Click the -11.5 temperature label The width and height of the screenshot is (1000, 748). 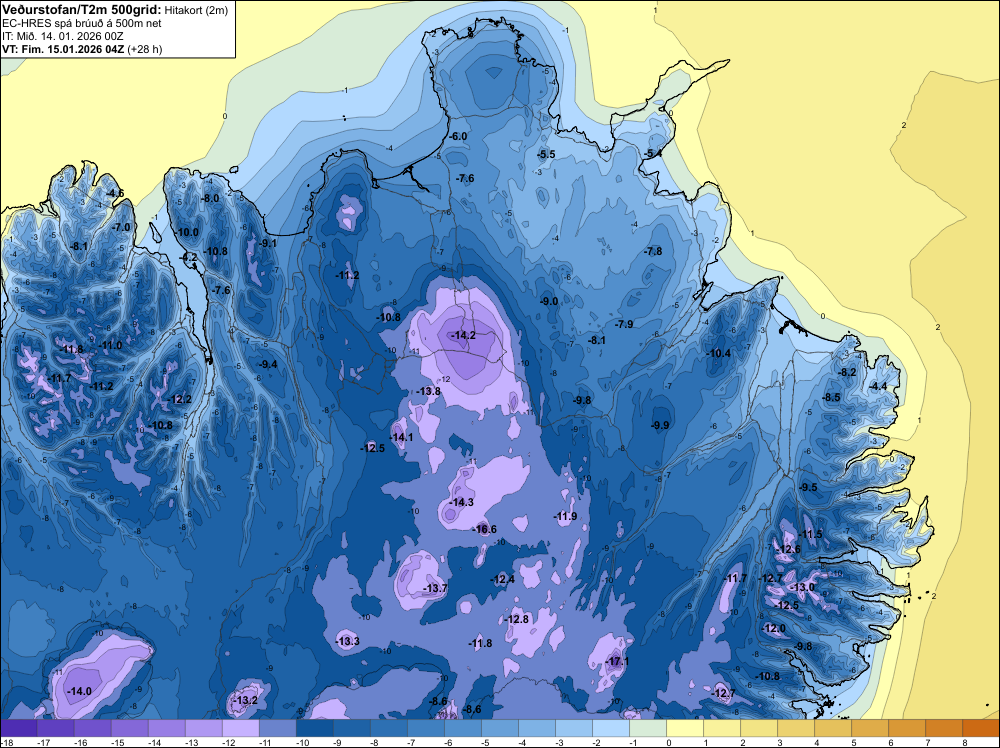(x=811, y=534)
